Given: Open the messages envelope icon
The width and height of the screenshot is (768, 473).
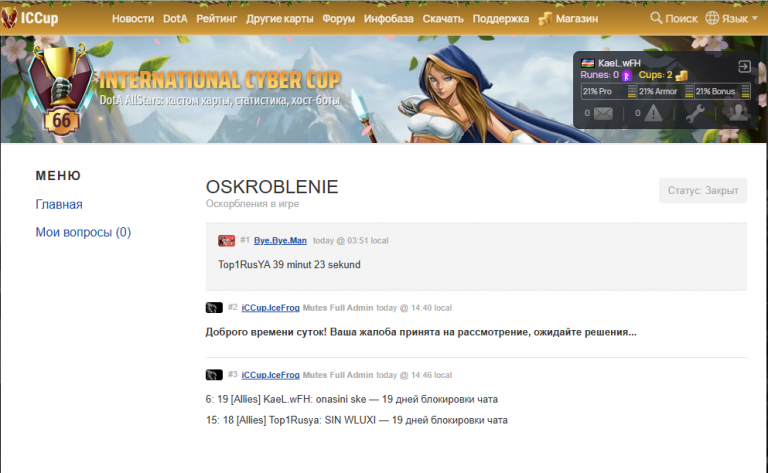Looking at the screenshot, I should pos(603,114).
